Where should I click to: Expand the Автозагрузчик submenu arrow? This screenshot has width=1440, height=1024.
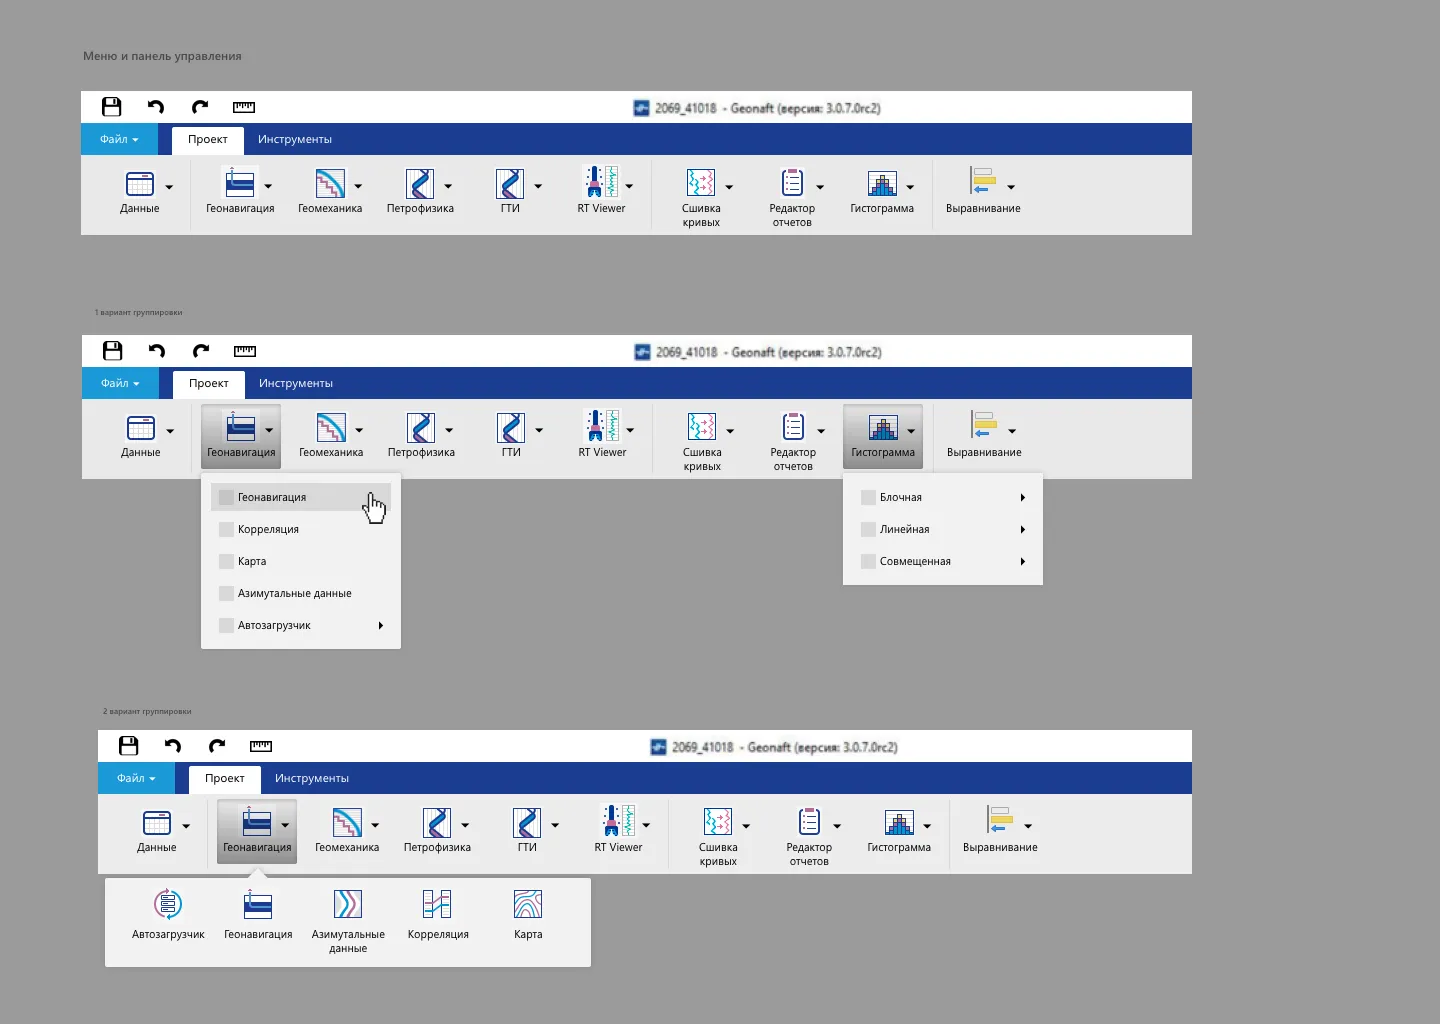click(381, 625)
